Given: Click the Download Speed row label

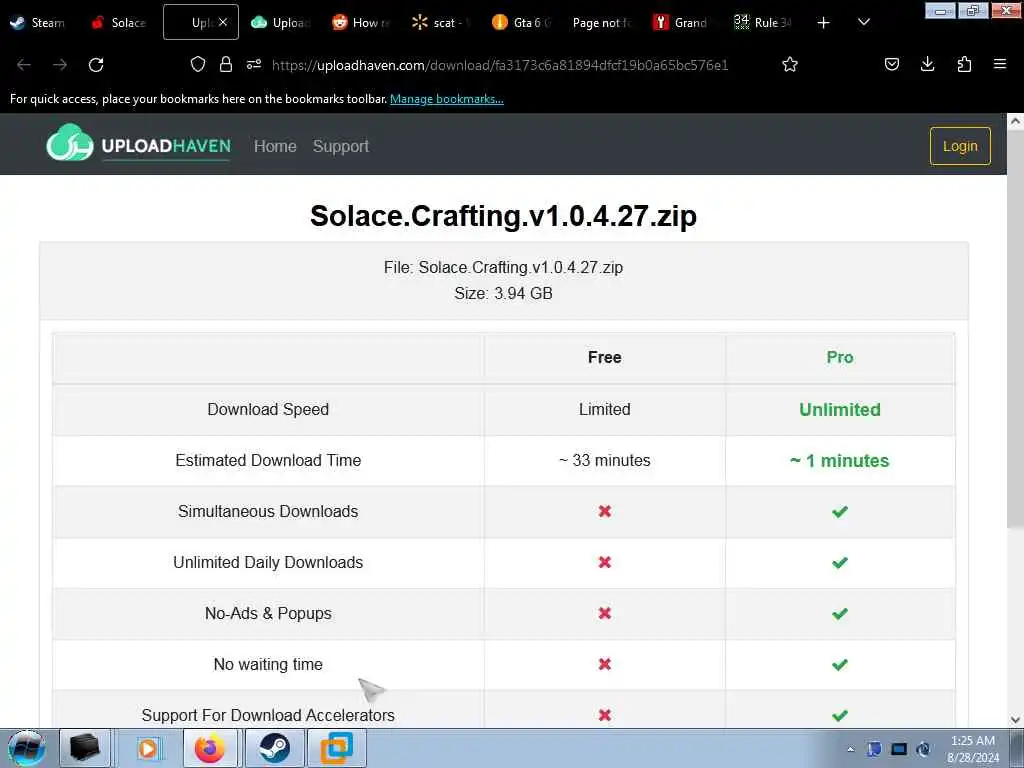Looking at the screenshot, I should (x=268, y=409).
